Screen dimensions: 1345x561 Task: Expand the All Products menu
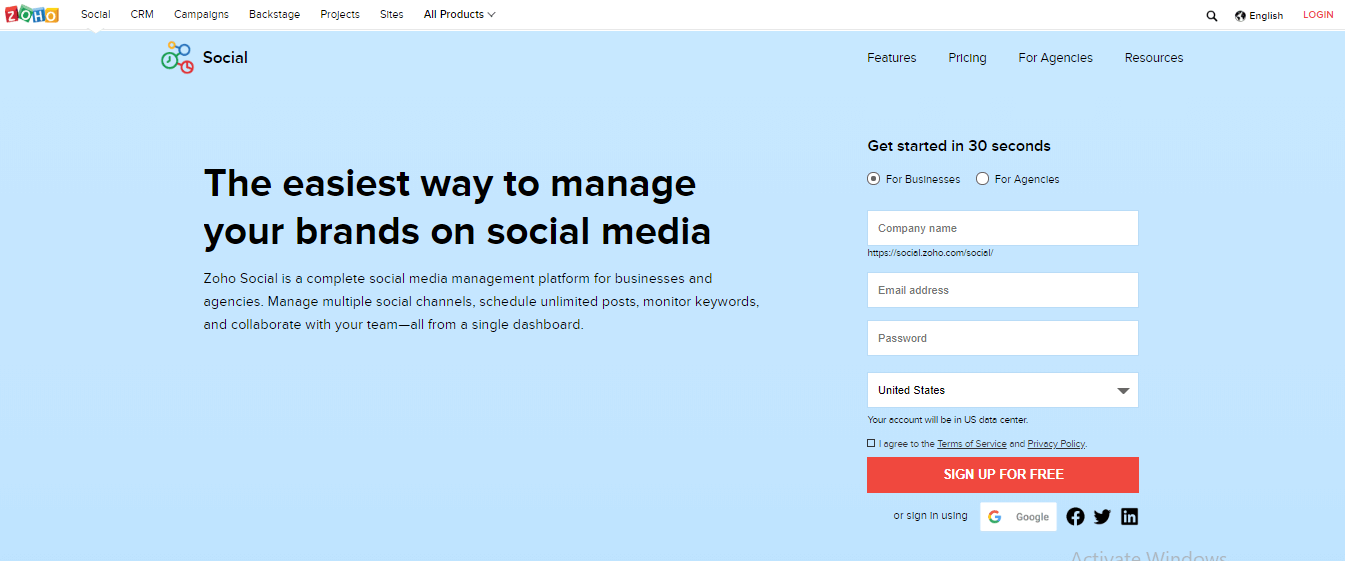[x=459, y=15]
